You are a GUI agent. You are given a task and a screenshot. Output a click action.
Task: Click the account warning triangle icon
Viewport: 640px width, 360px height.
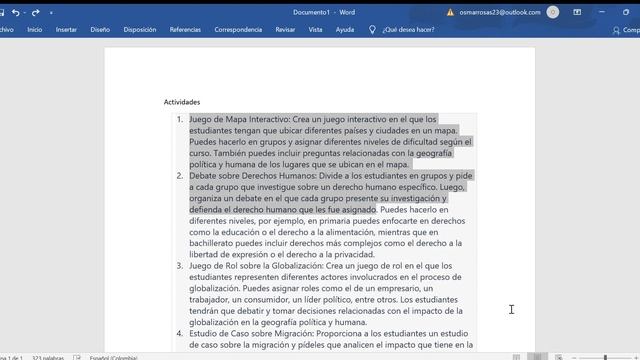pos(450,12)
